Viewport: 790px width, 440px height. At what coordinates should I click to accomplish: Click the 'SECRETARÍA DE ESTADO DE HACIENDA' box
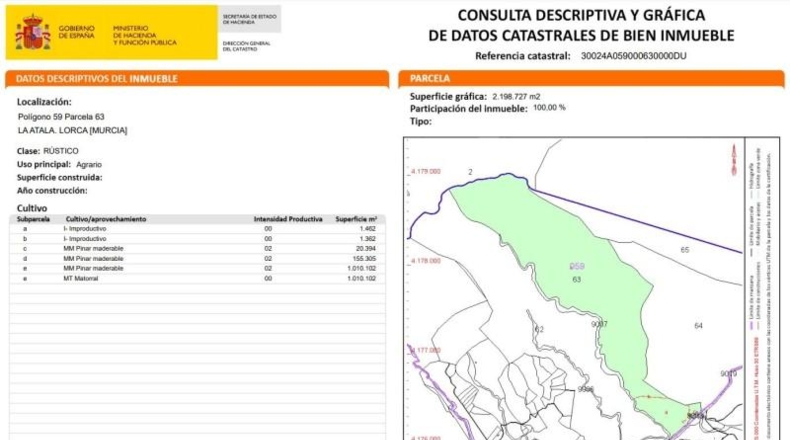tap(249, 19)
